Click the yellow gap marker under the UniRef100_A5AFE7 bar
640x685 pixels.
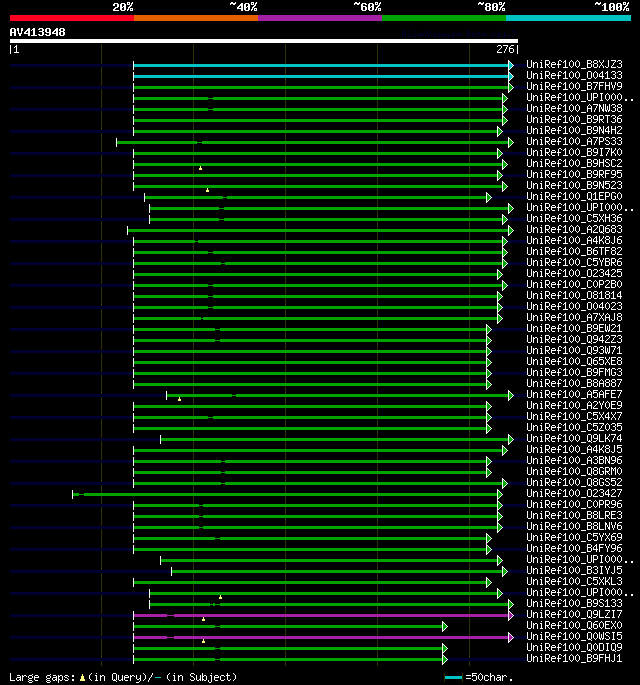[x=180, y=399]
